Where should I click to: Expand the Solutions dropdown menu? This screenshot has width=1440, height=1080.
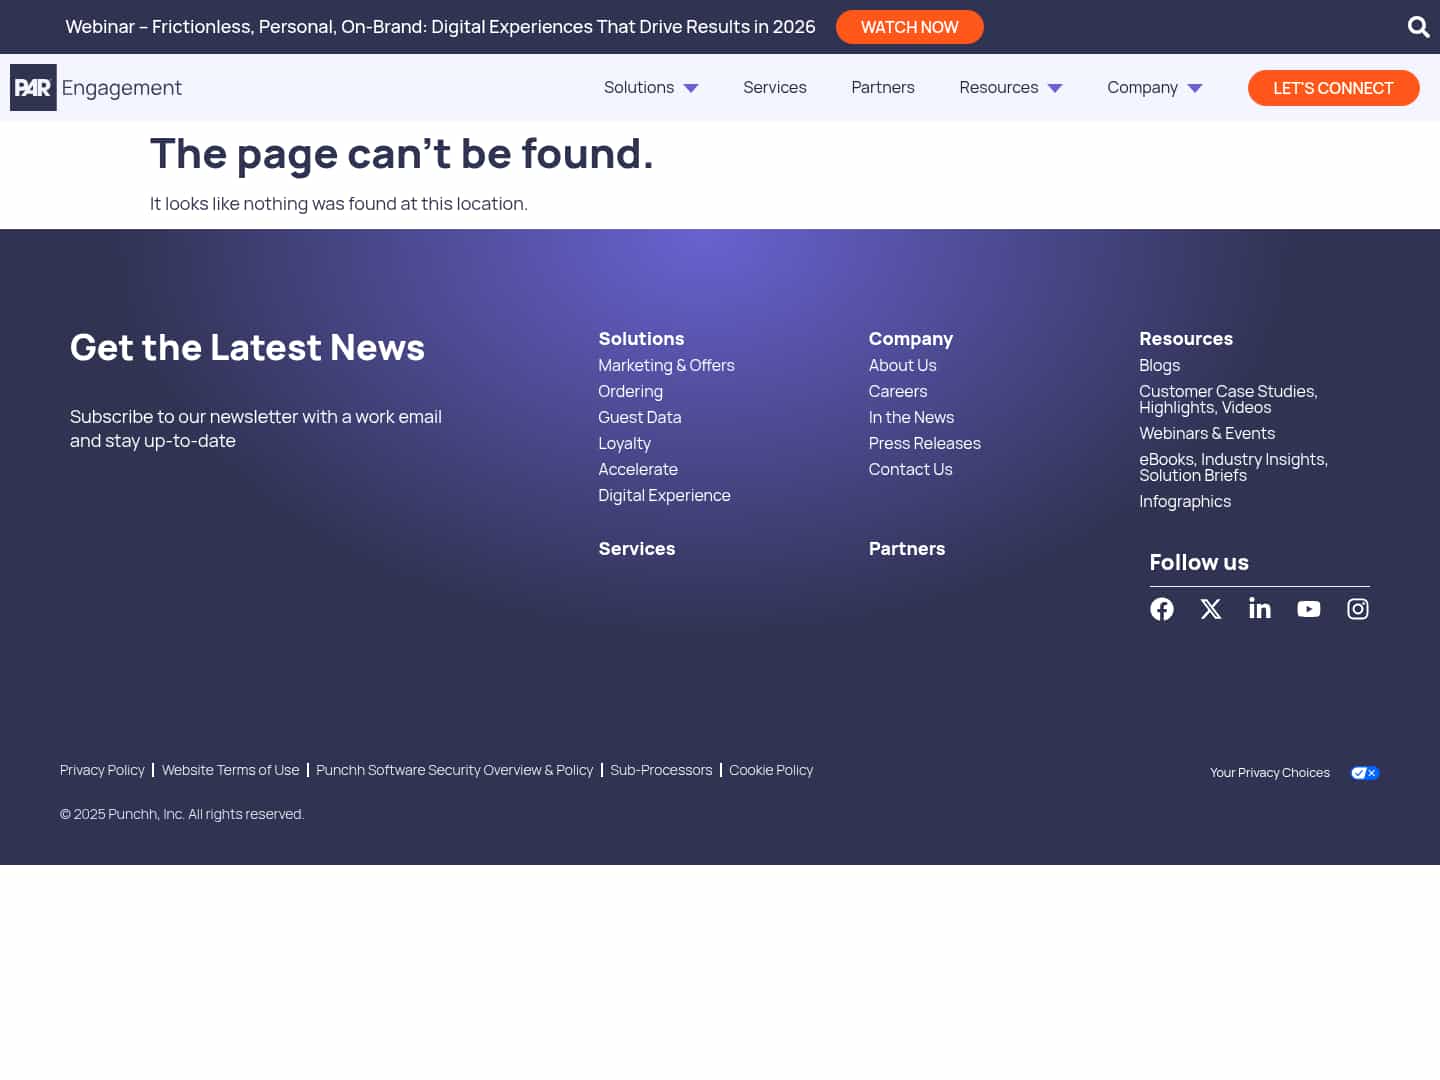[x=651, y=88]
